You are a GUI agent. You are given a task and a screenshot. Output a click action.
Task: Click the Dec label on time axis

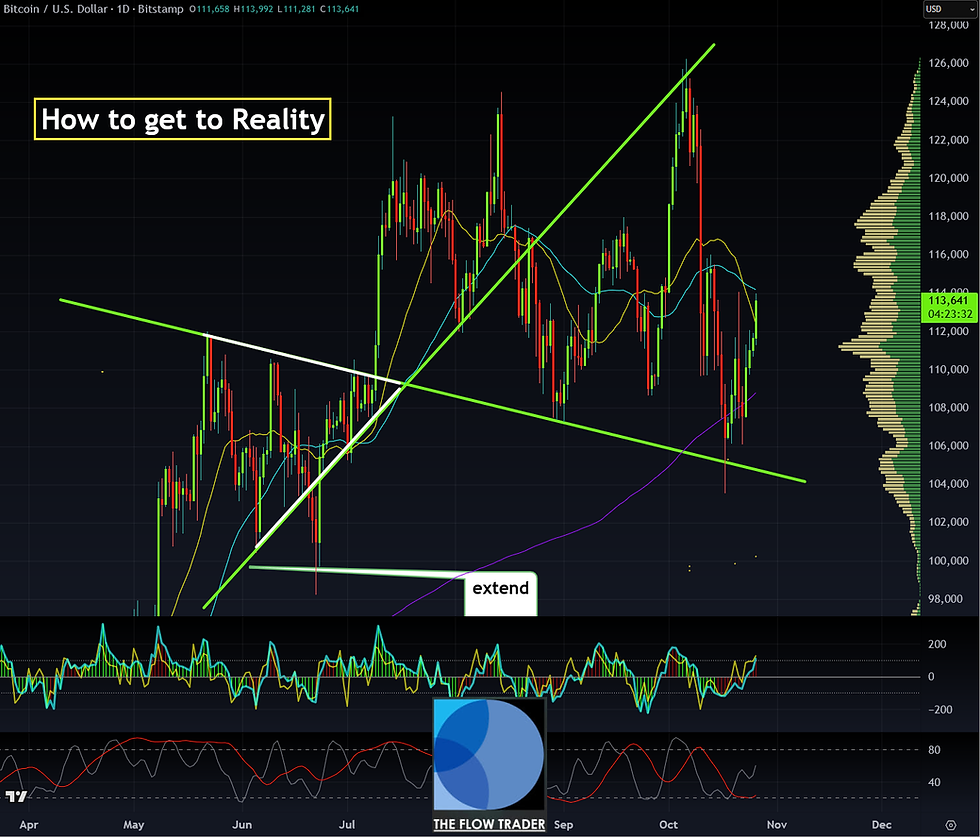881,824
